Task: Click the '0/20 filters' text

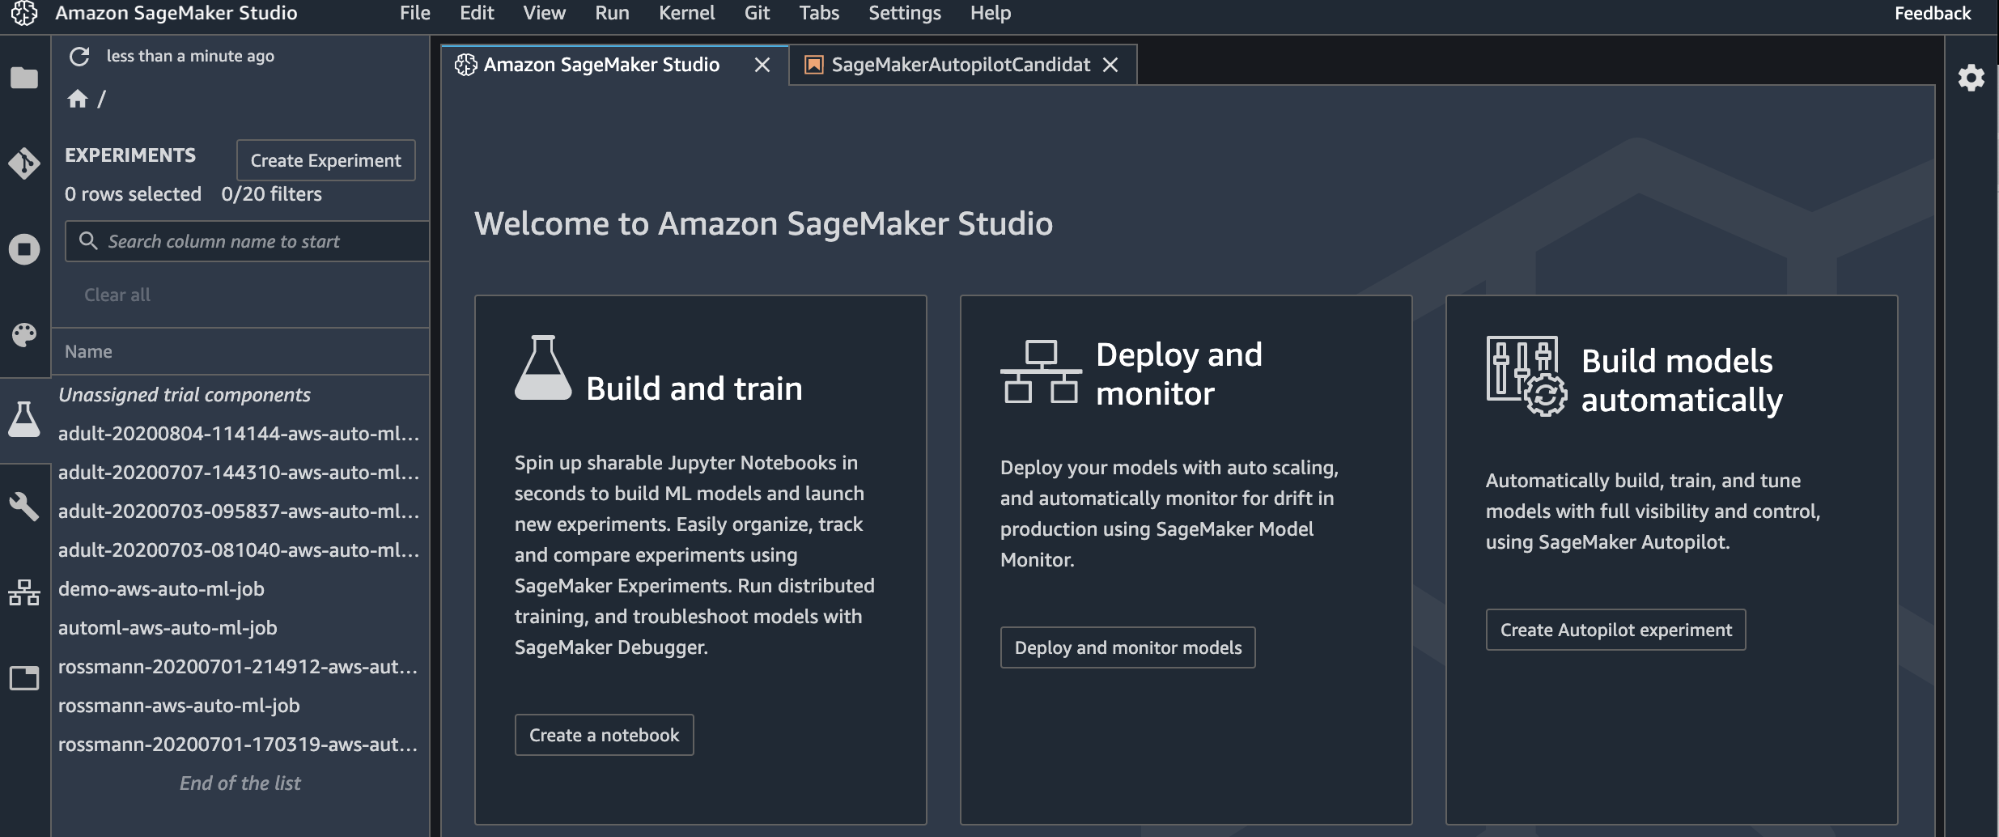Action: (x=272, y=194)
